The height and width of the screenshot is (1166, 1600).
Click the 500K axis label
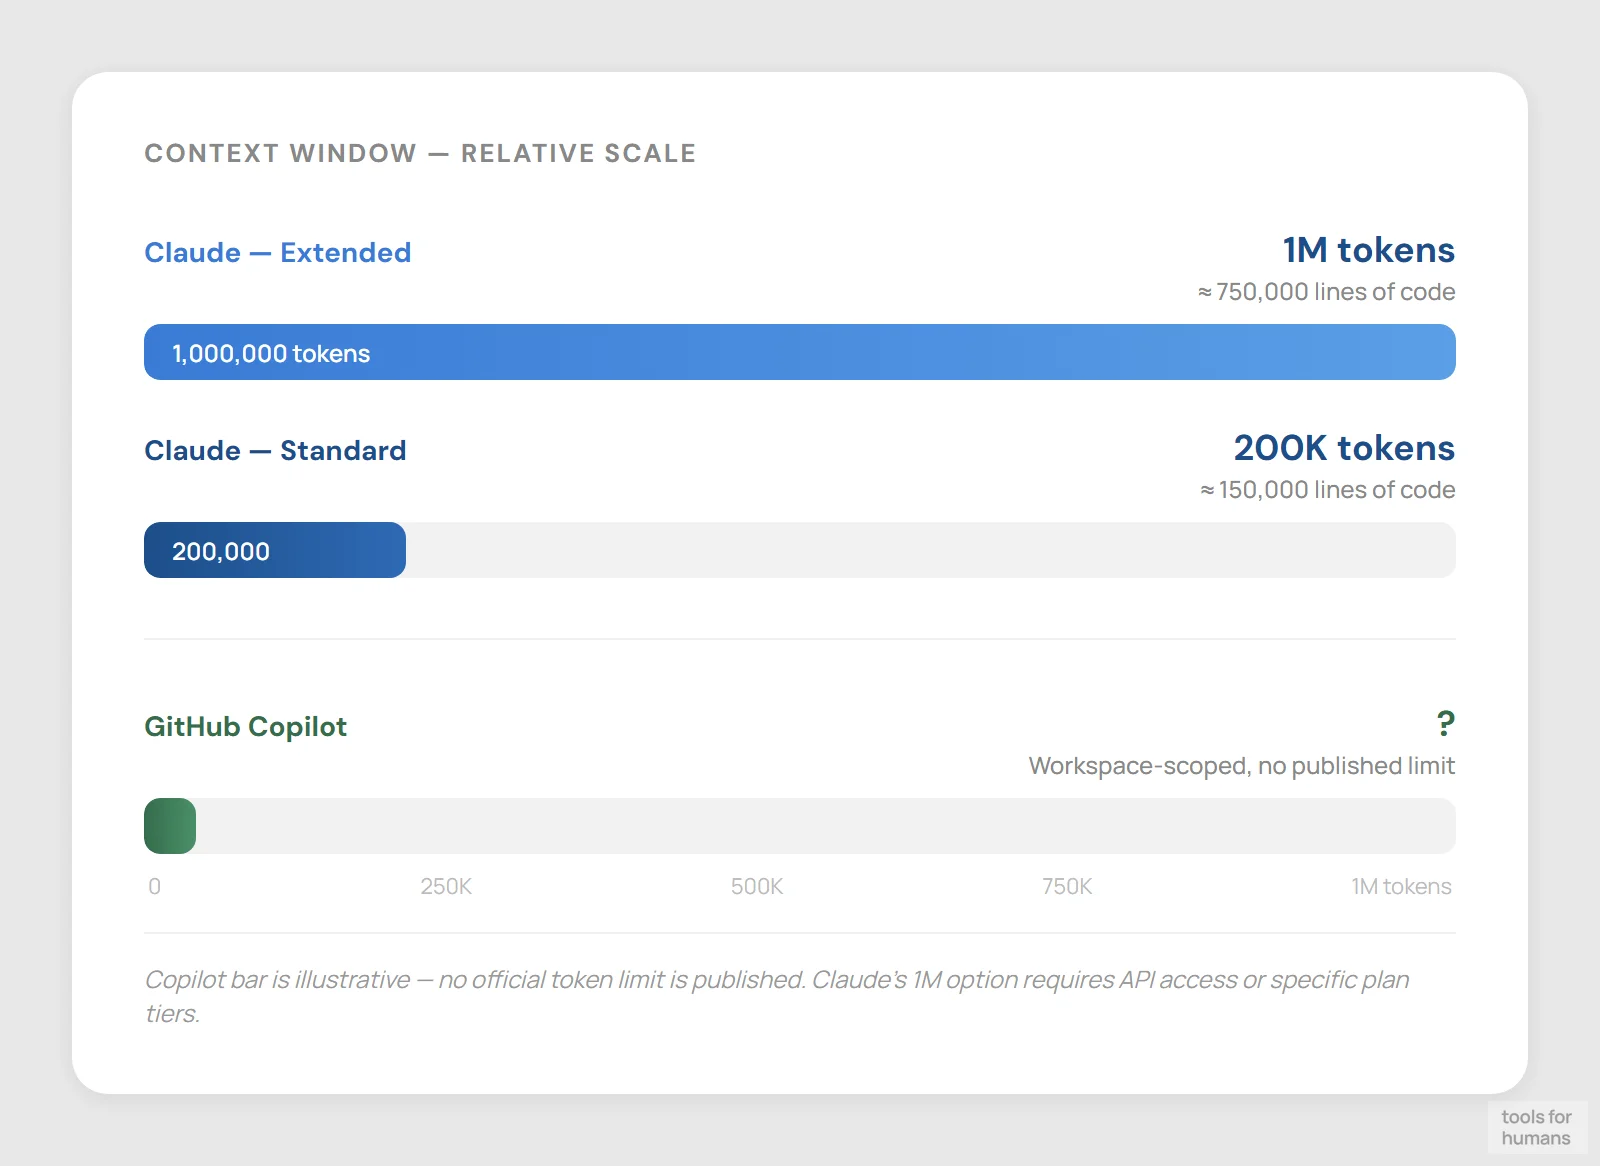[x=757, y=886]
